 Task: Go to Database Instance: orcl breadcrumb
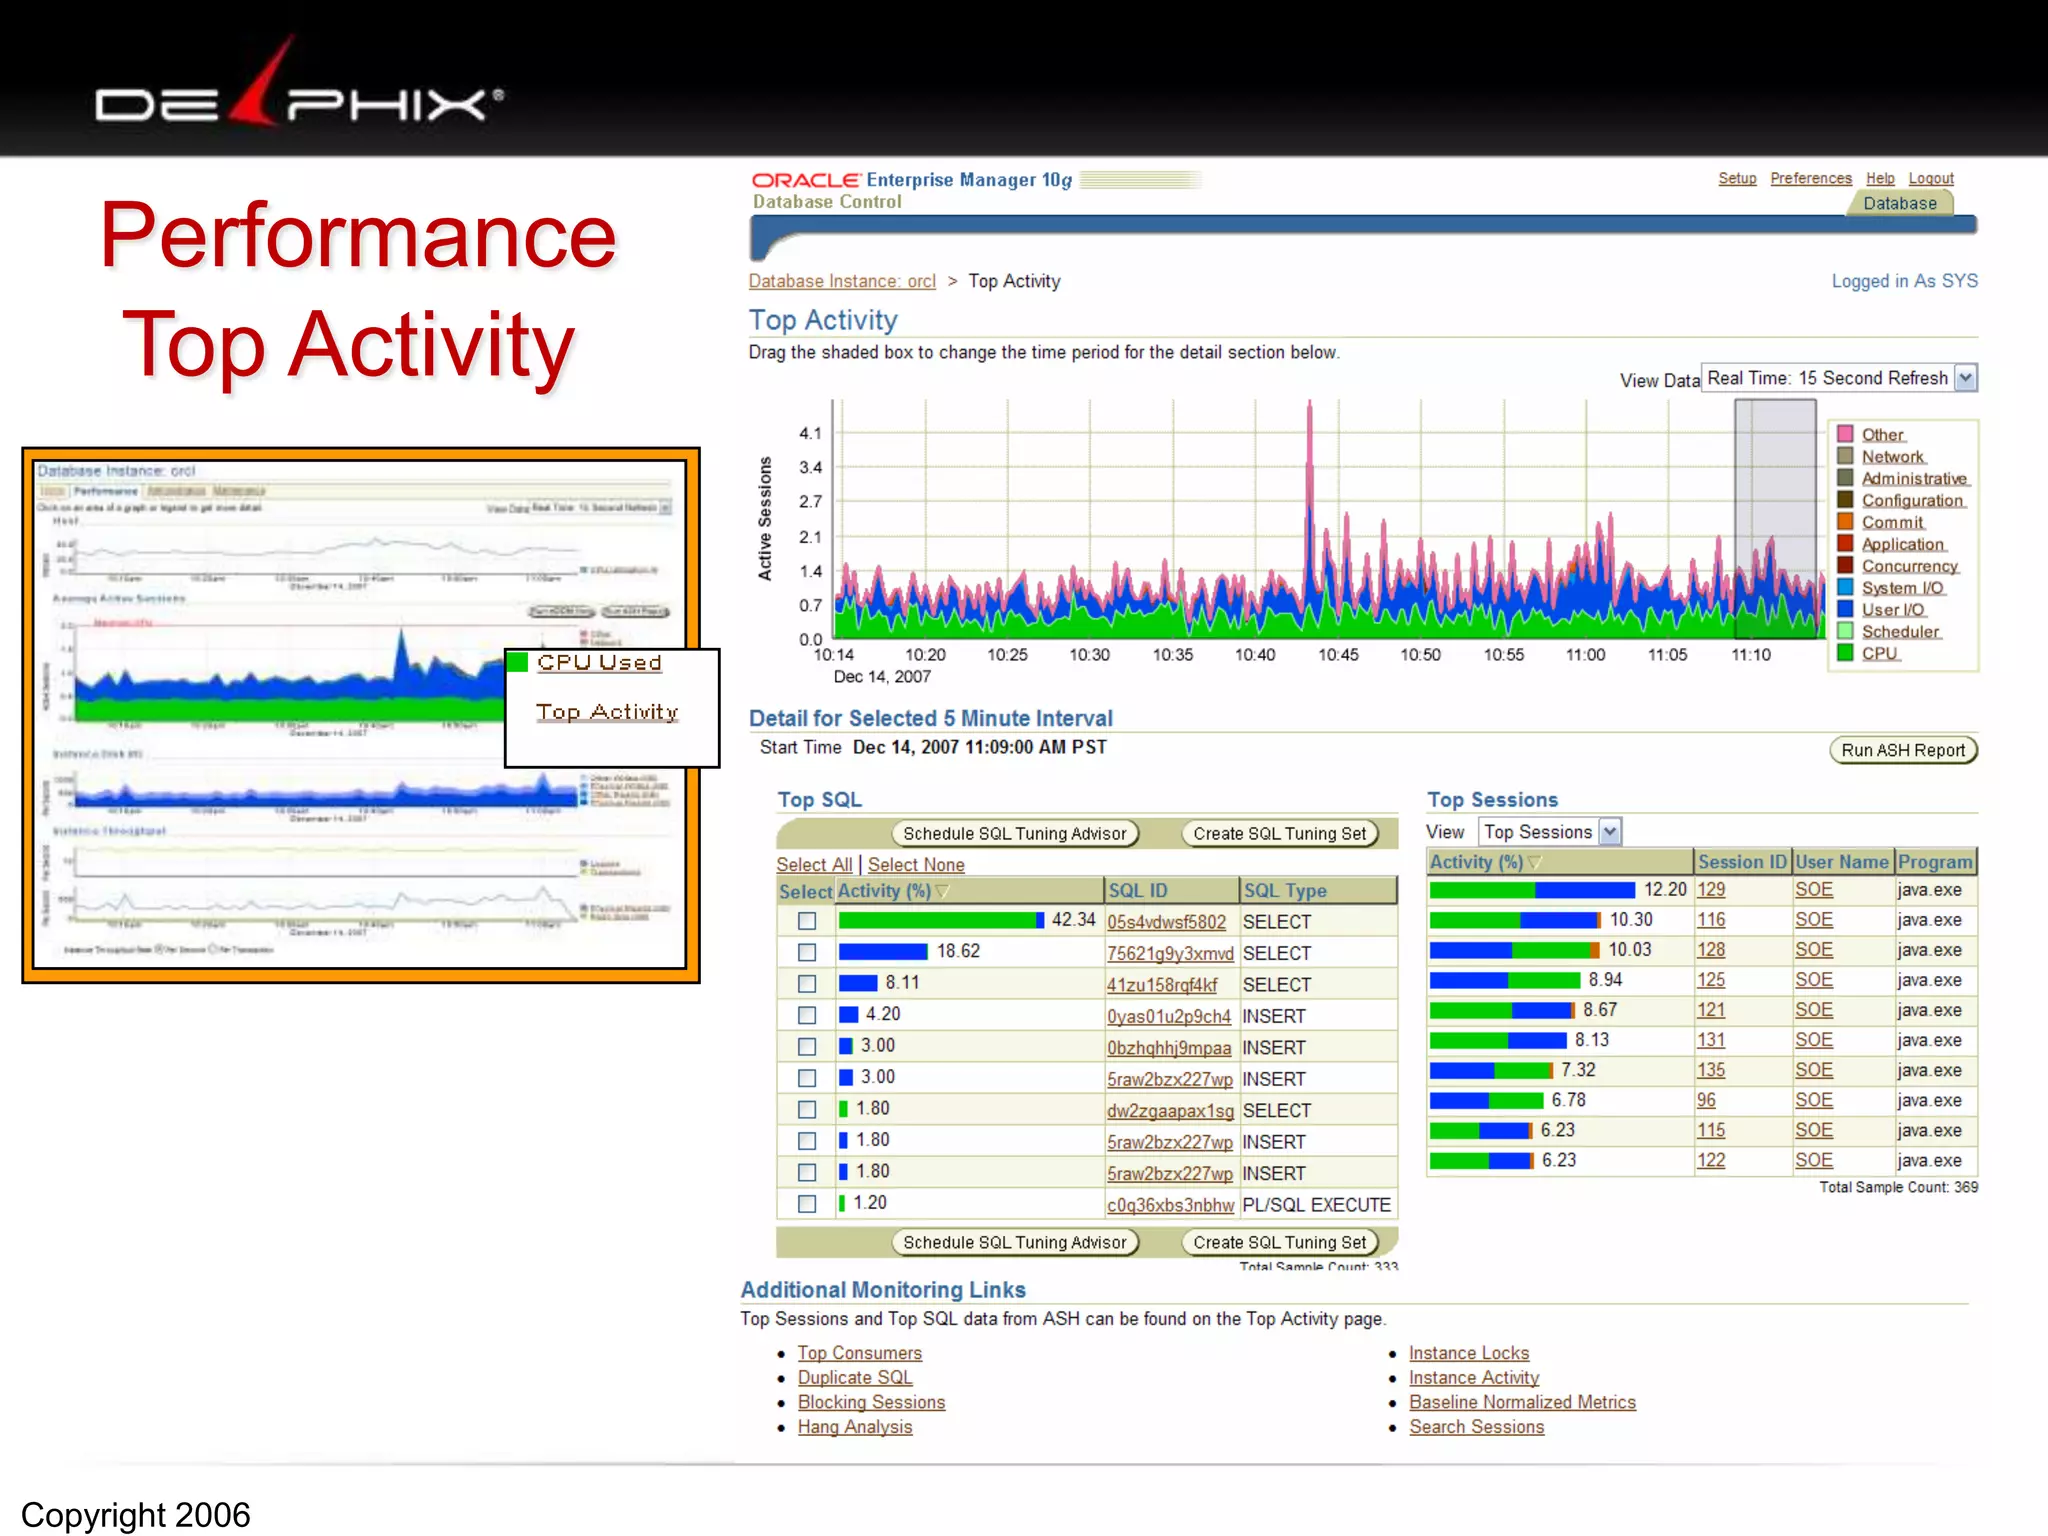pyautogui.click(x=842, y=281)
